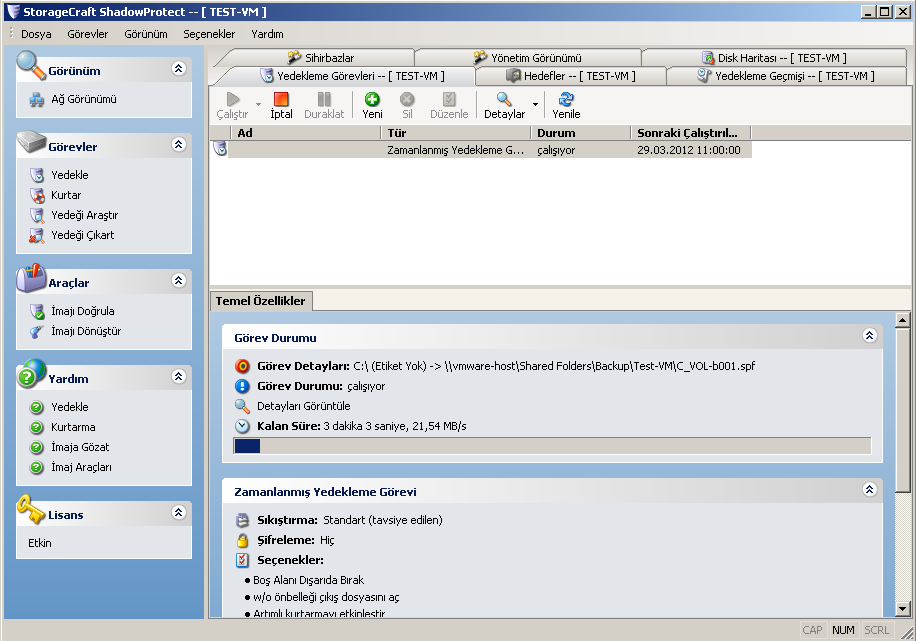Click the Sıkıştırma compression icon
This screenshot has height=641, width=916.
tap(242, 520)
